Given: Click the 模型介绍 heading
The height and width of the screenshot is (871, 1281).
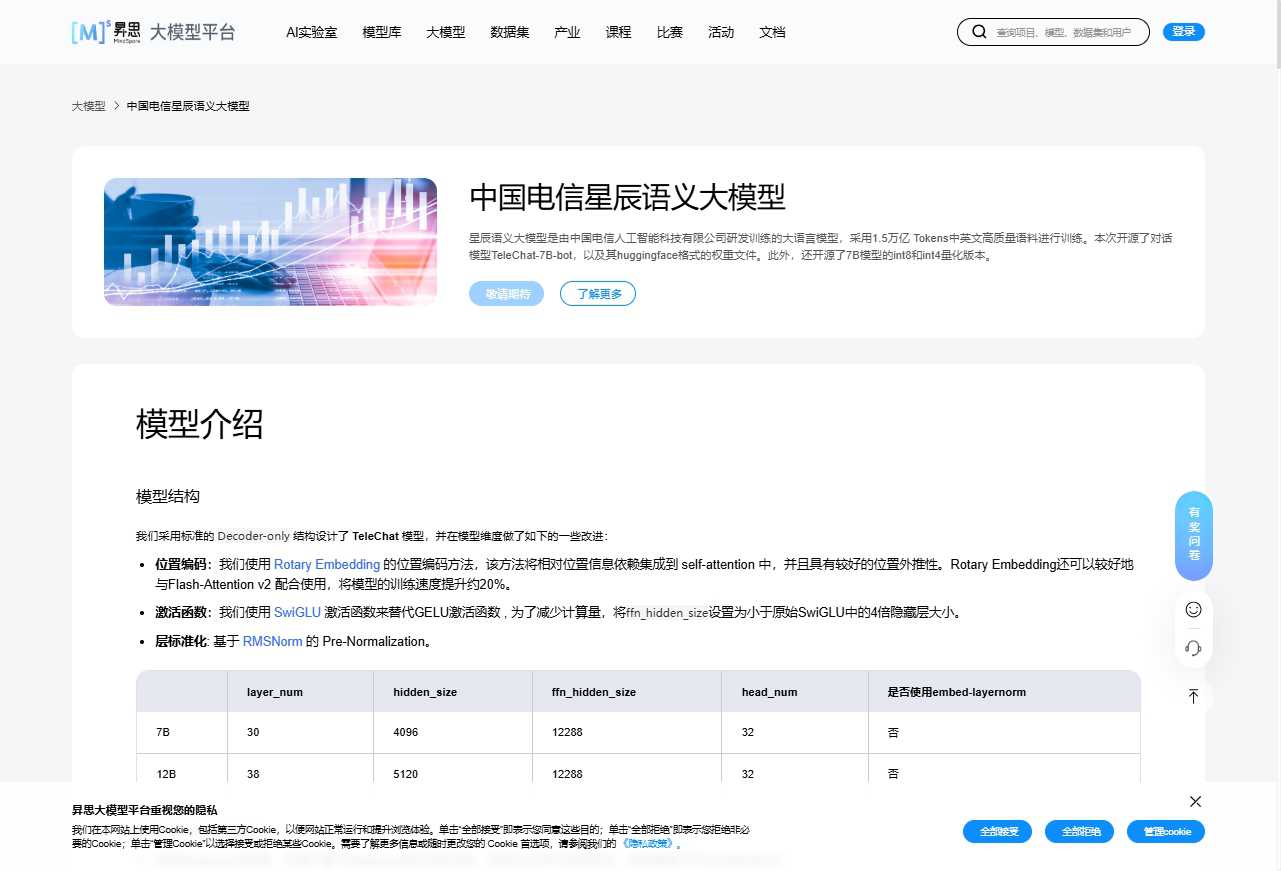Looking at the screenshot, I should click(200, 424).
